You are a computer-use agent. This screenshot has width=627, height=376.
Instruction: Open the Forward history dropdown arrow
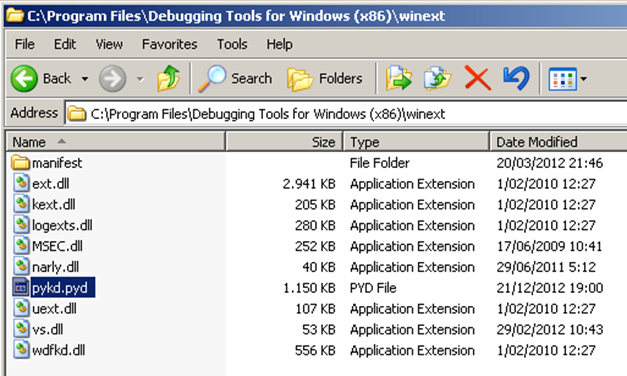pyautogui.click(x=140, y=79)
